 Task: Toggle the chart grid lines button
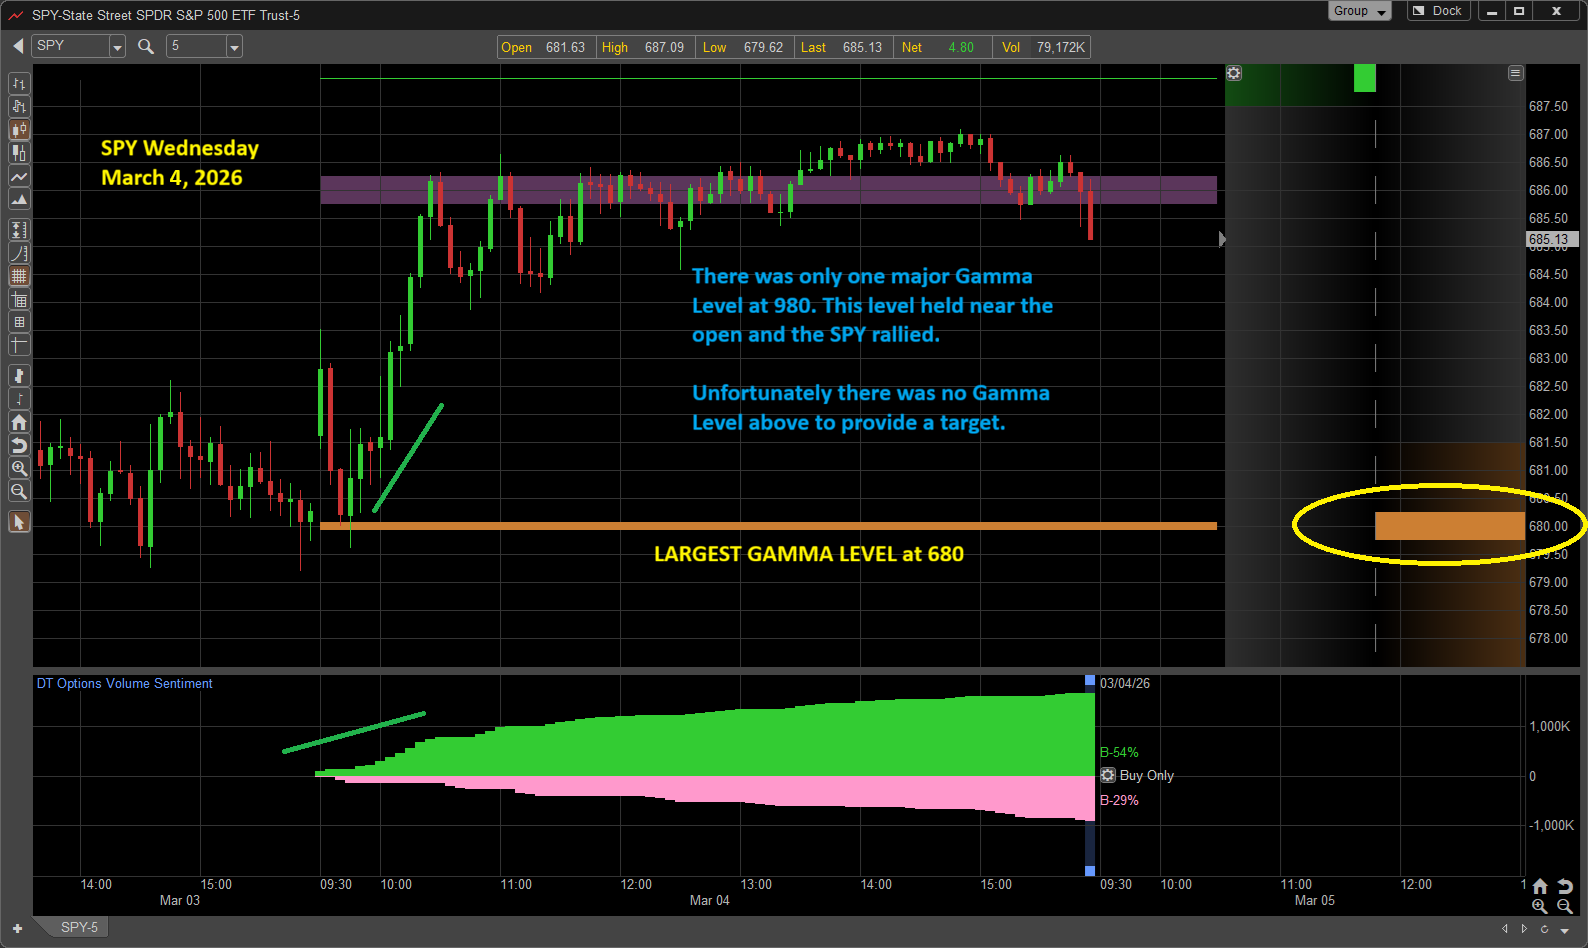coord(19,276)
